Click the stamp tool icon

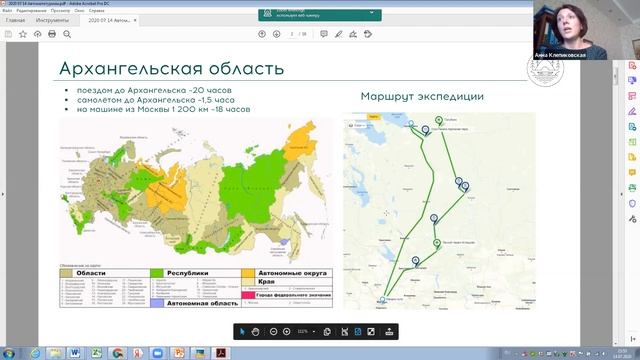tap(368, 34)
